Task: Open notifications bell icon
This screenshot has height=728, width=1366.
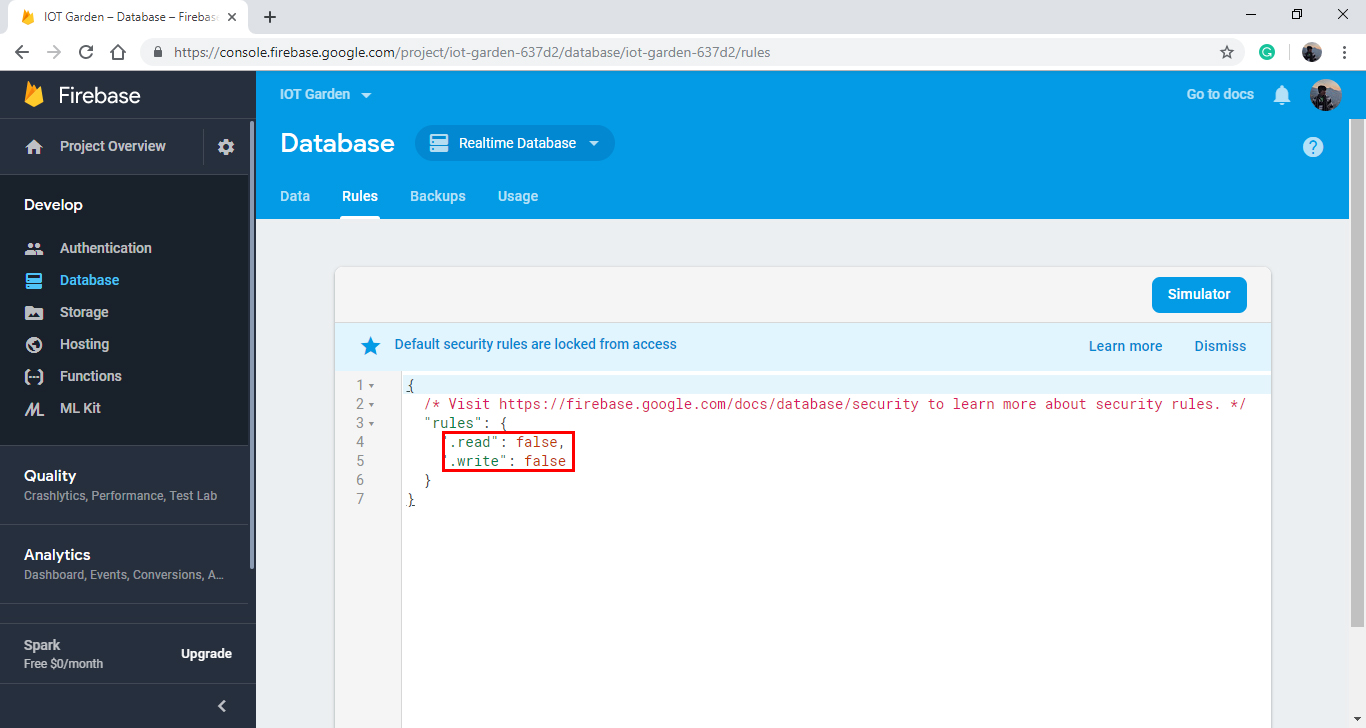Action: (1282, 95)
